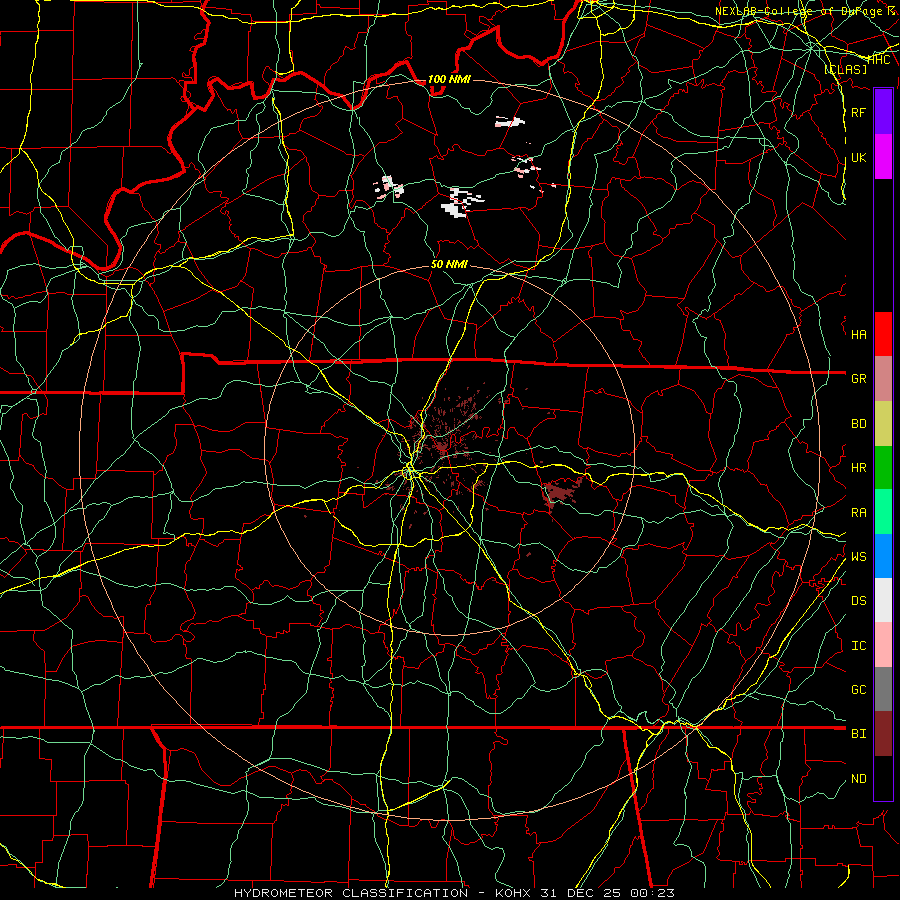
Task: Click the UK legend label
Action: (859, 157)
